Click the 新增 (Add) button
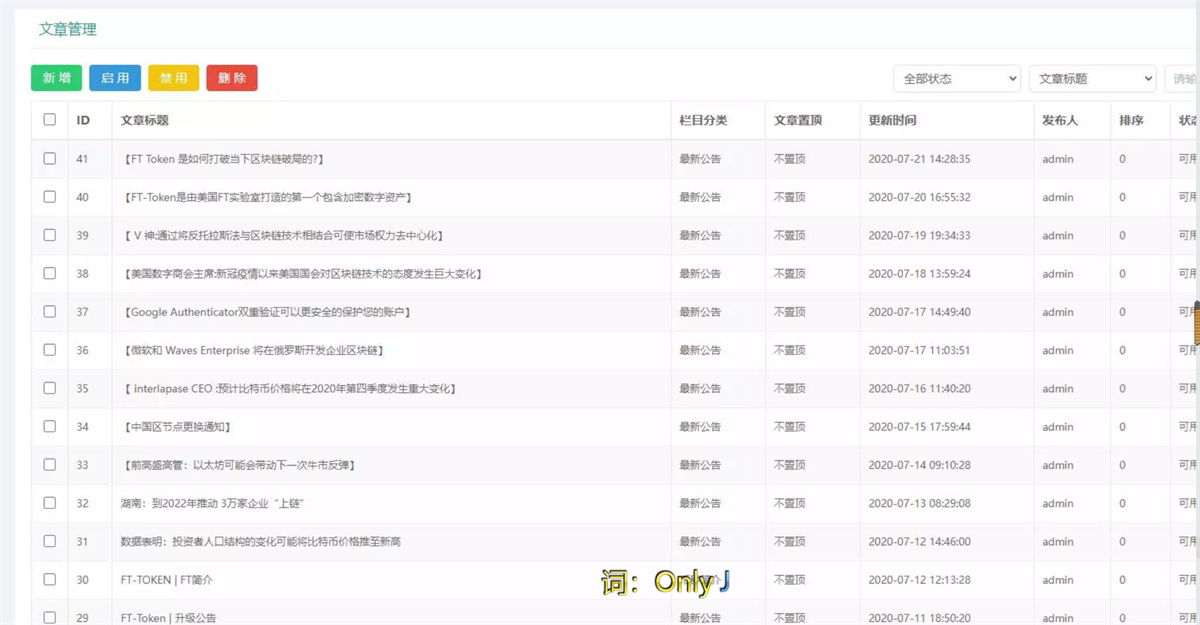 55,77
